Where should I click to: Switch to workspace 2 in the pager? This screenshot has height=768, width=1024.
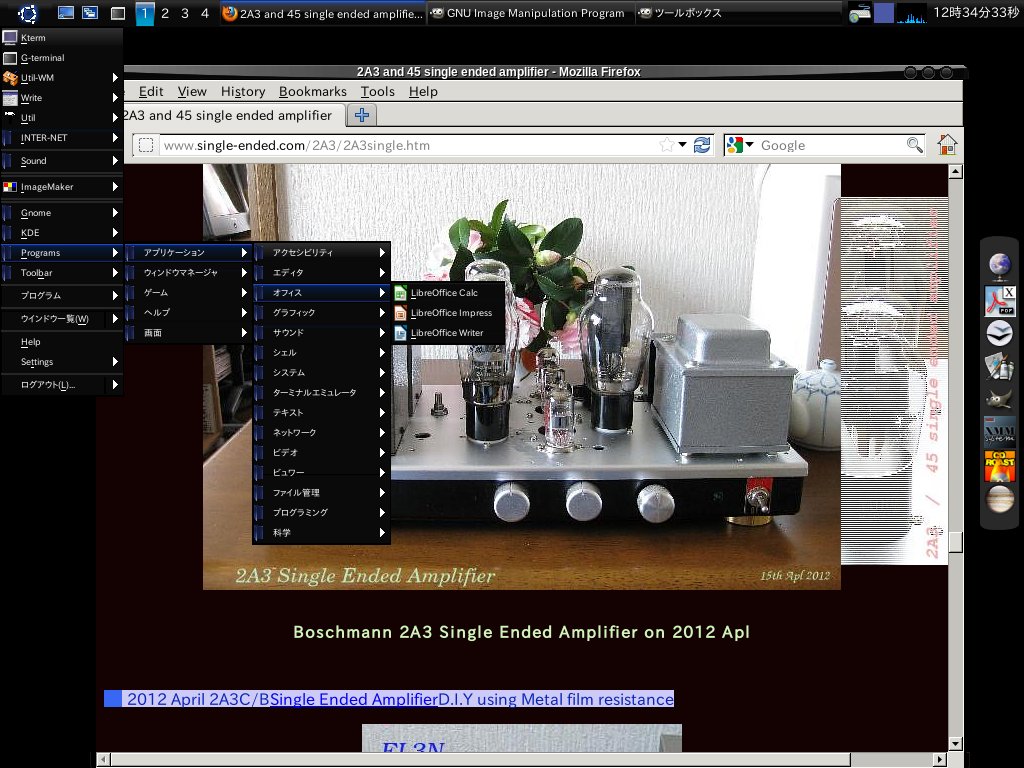point(165,13)
